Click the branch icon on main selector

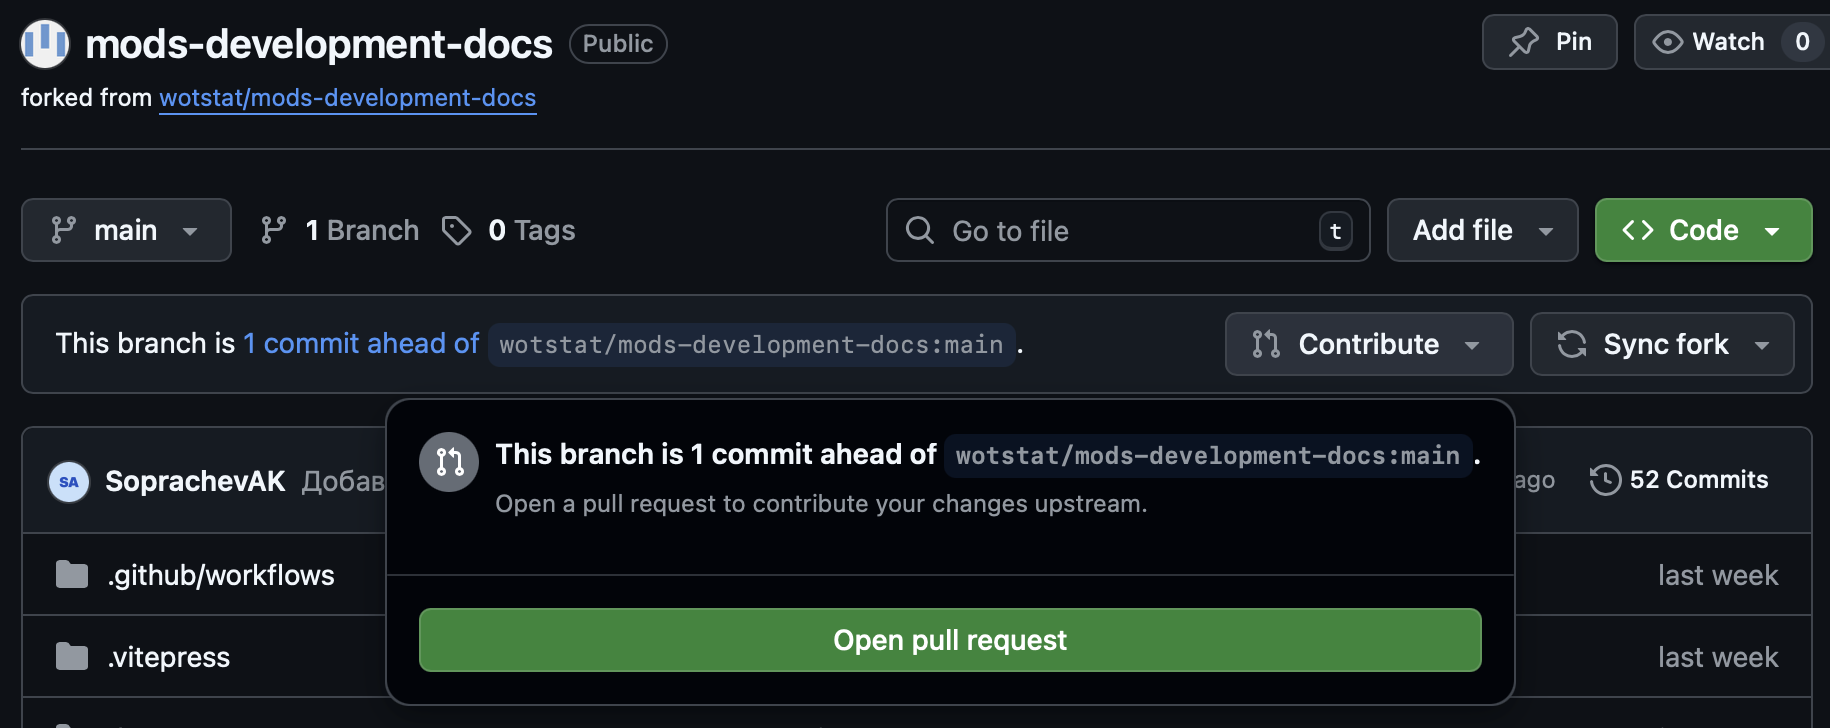pyautogui.click(x=63, y=230)
